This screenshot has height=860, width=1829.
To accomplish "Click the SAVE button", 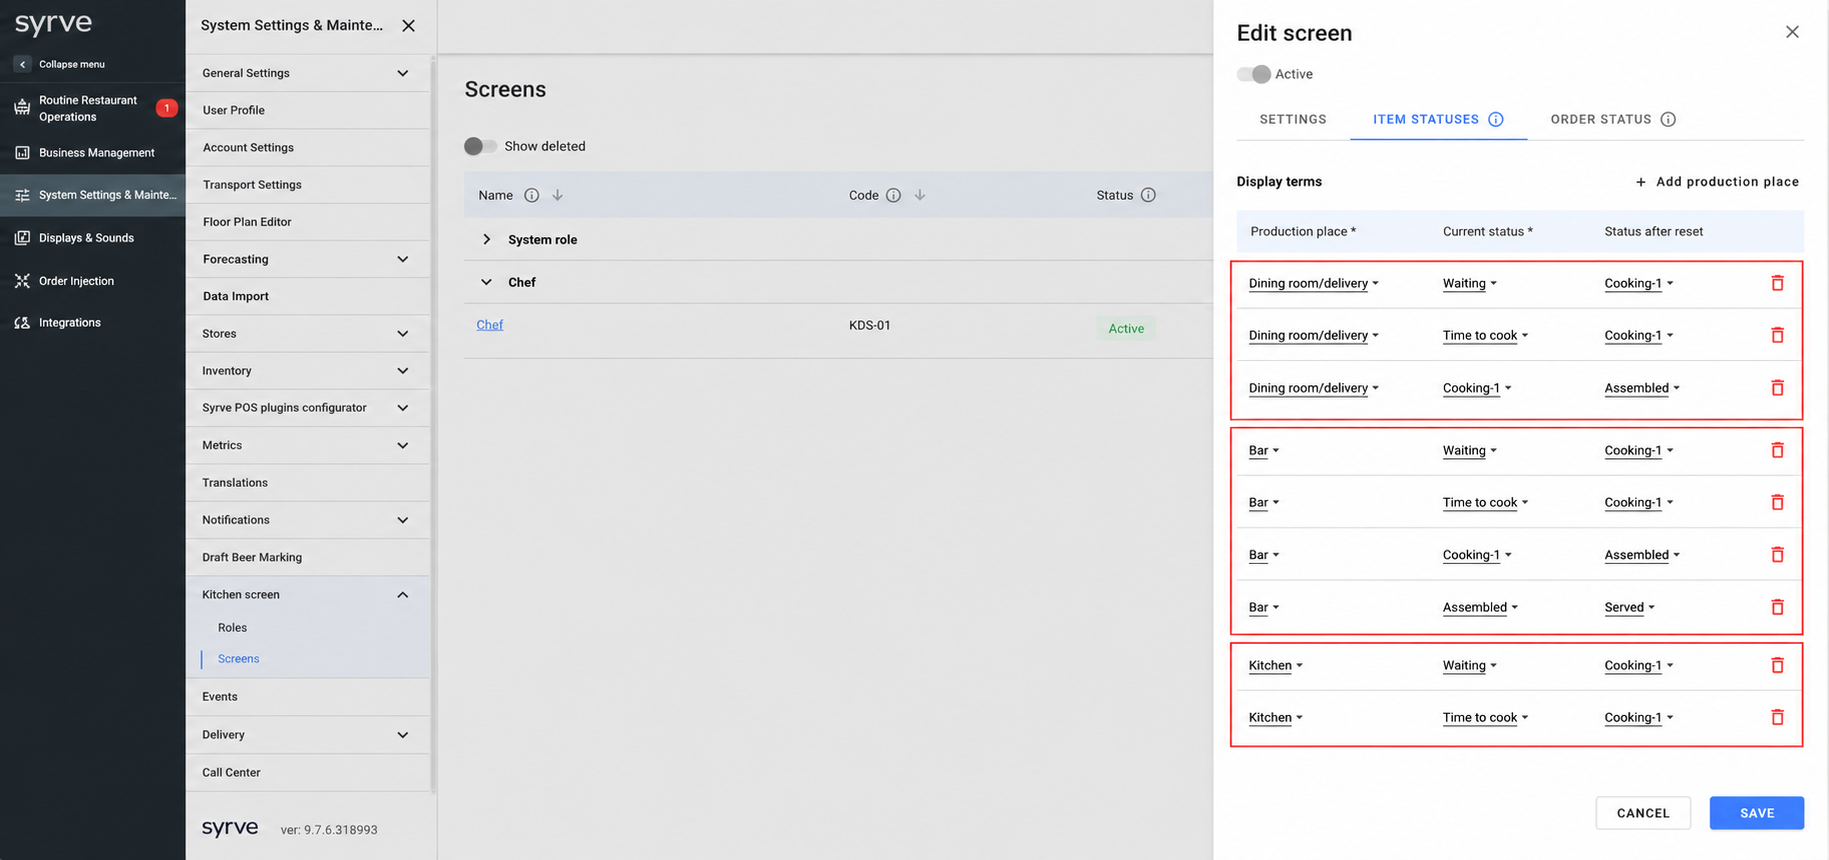I will [1757, 813].
